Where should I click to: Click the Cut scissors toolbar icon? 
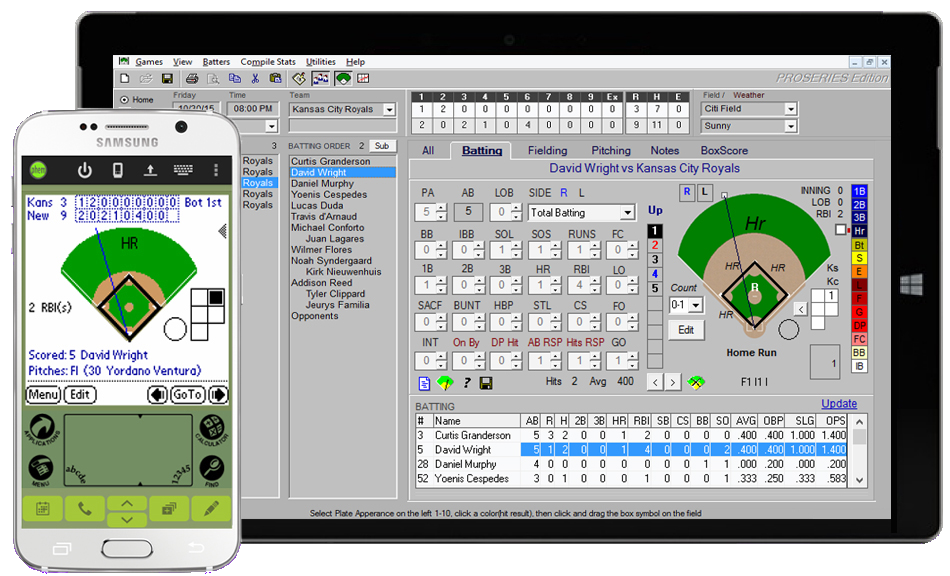[x=255, y=78]
